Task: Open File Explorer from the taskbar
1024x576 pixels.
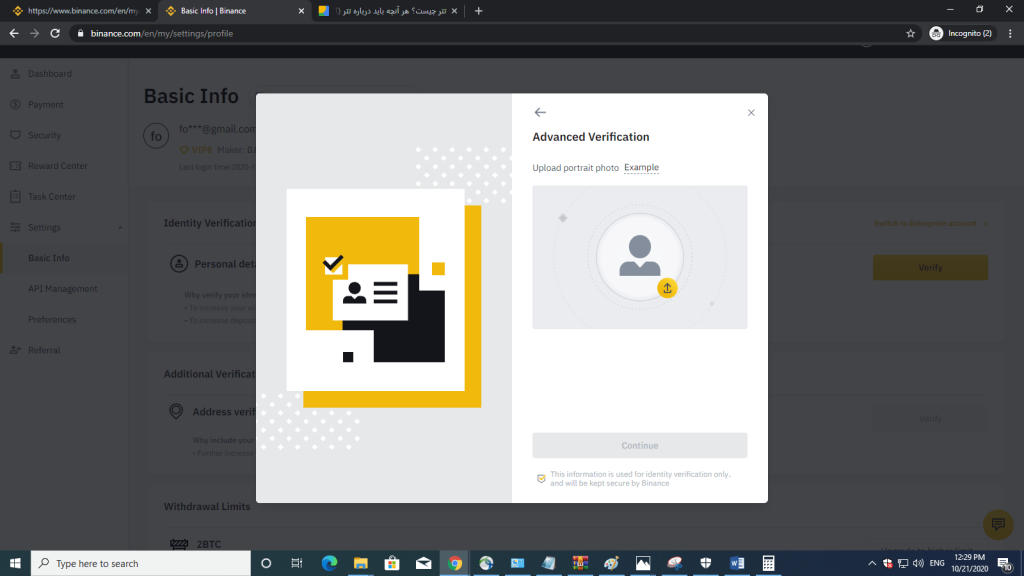Action: 360,563
